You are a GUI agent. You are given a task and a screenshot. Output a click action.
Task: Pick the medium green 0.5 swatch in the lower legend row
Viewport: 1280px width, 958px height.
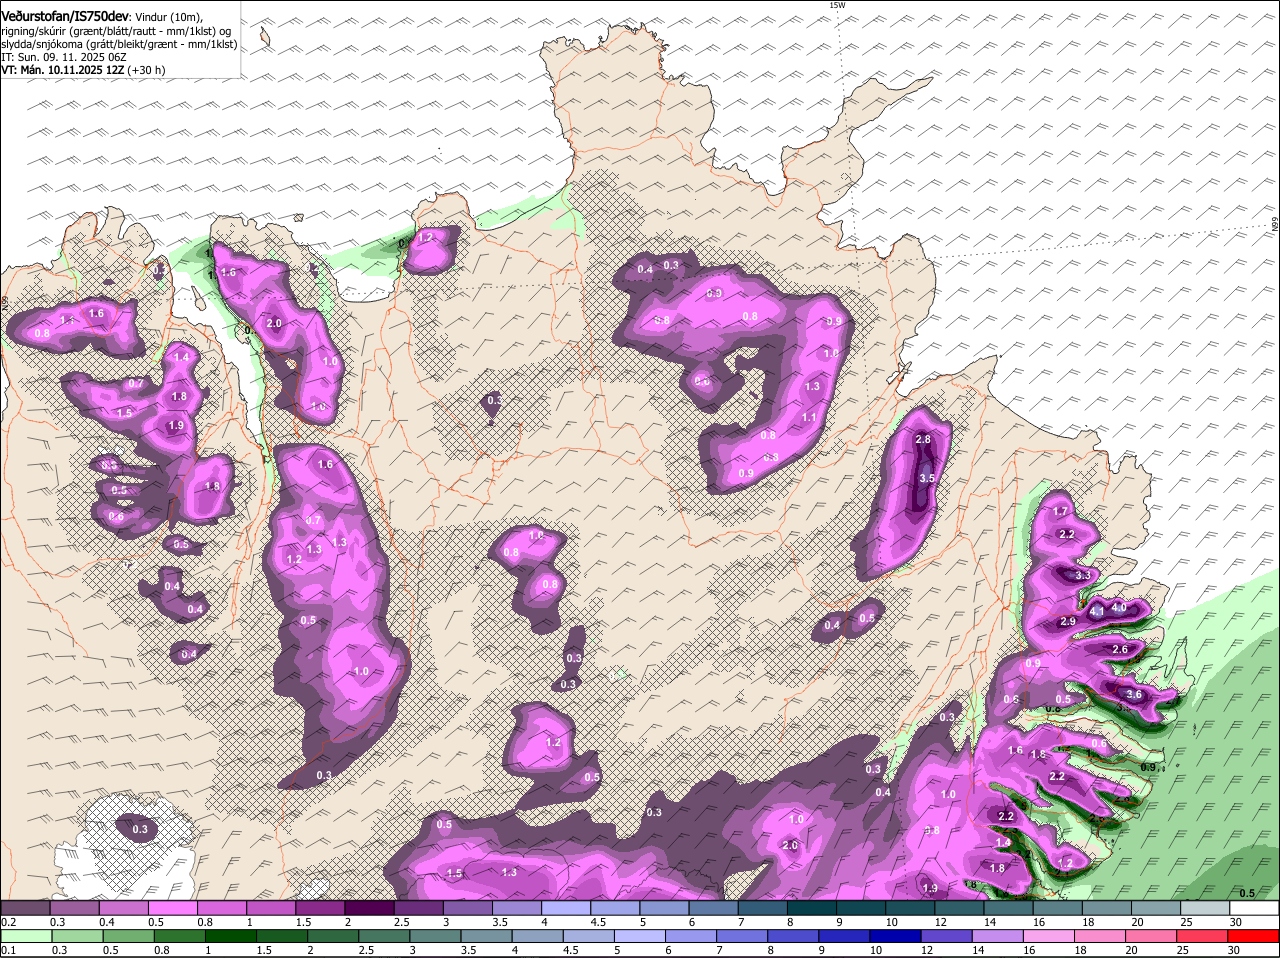[127, 936]
